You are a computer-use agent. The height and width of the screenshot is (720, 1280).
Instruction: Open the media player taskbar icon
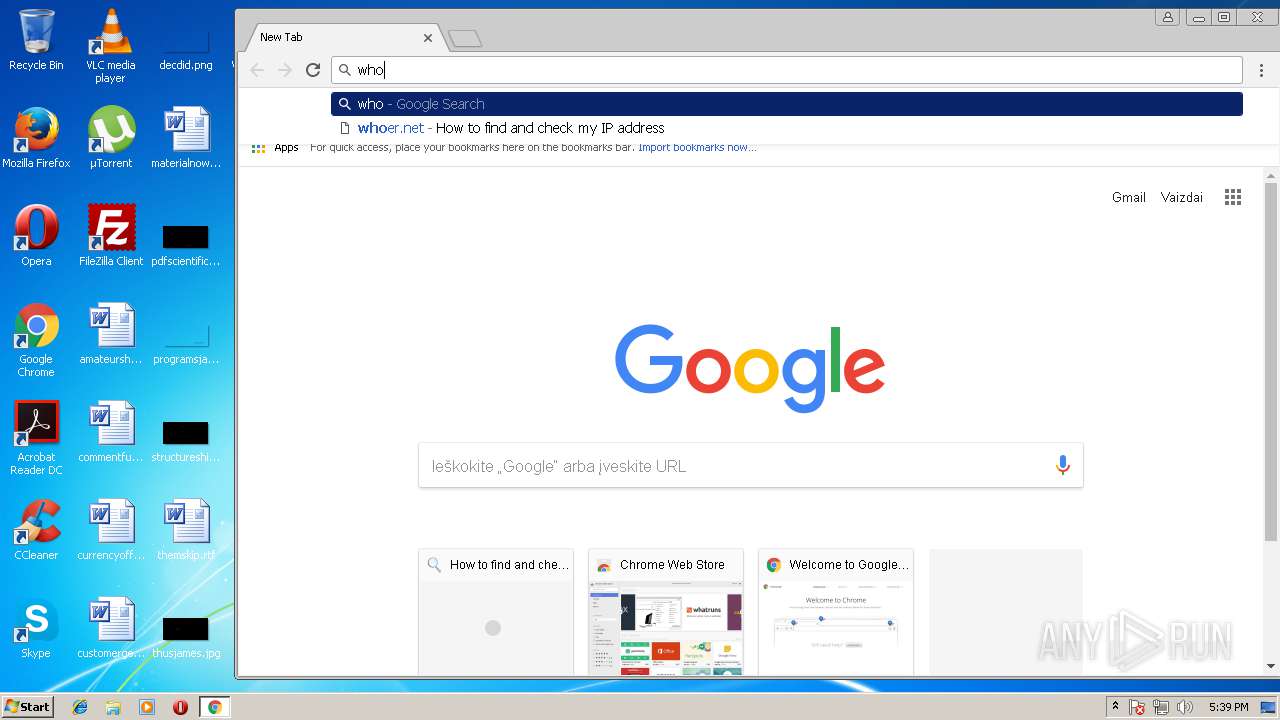coord(147,707)
